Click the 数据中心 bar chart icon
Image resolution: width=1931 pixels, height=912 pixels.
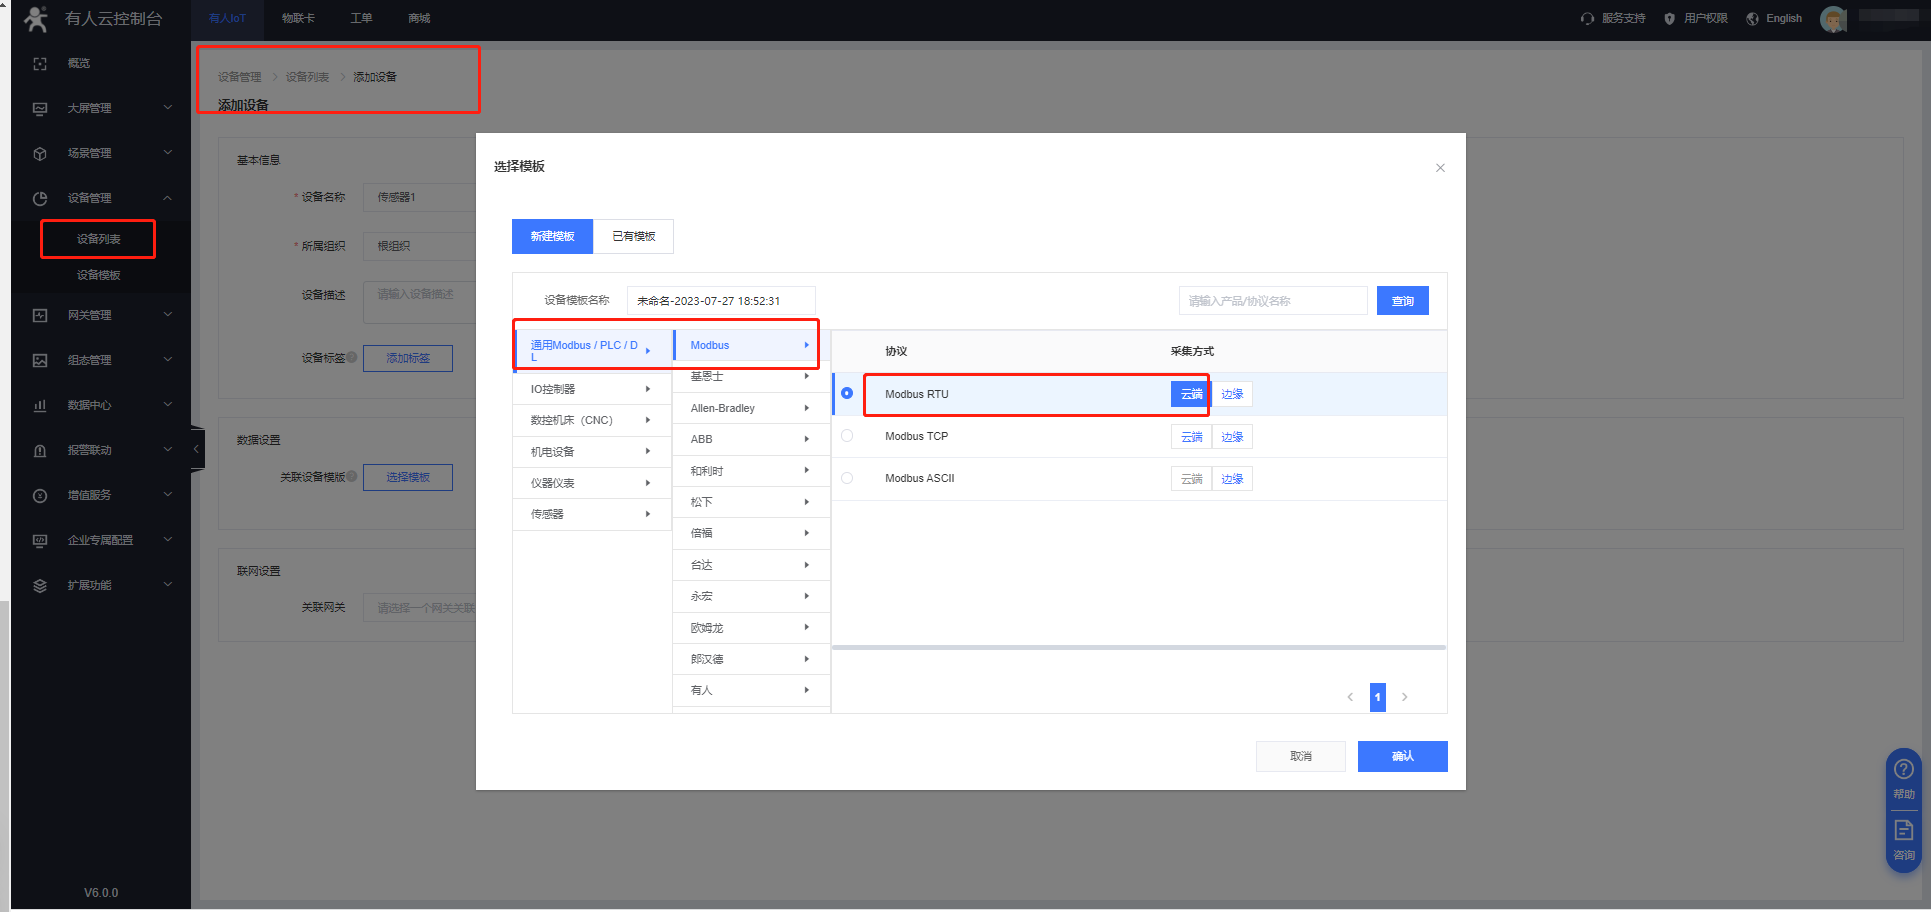pyautogui.click(x=40, y=406)
